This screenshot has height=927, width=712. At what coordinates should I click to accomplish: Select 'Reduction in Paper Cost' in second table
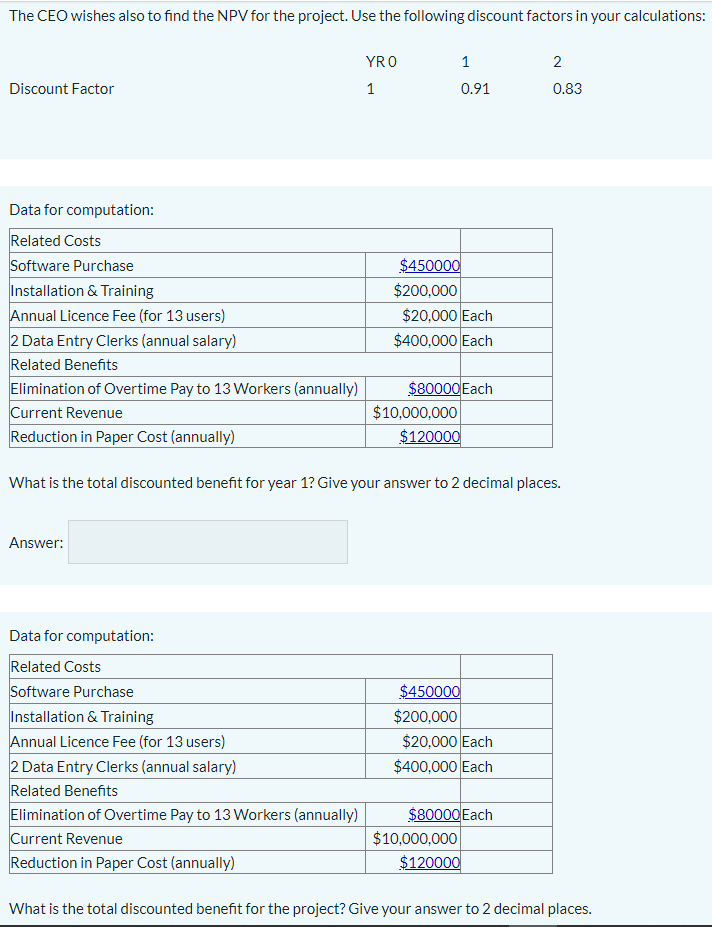coord(123,862)
